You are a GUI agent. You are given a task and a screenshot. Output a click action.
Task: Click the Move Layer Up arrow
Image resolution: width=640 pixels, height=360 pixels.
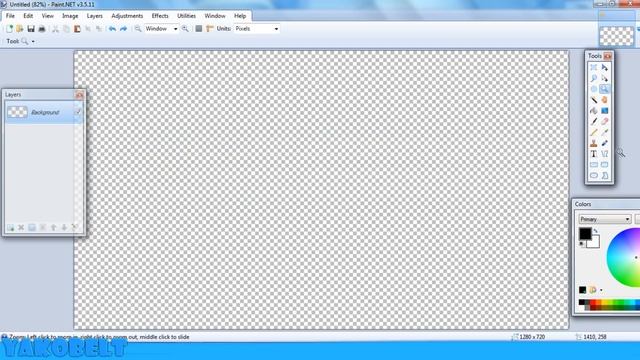(53, 227)
